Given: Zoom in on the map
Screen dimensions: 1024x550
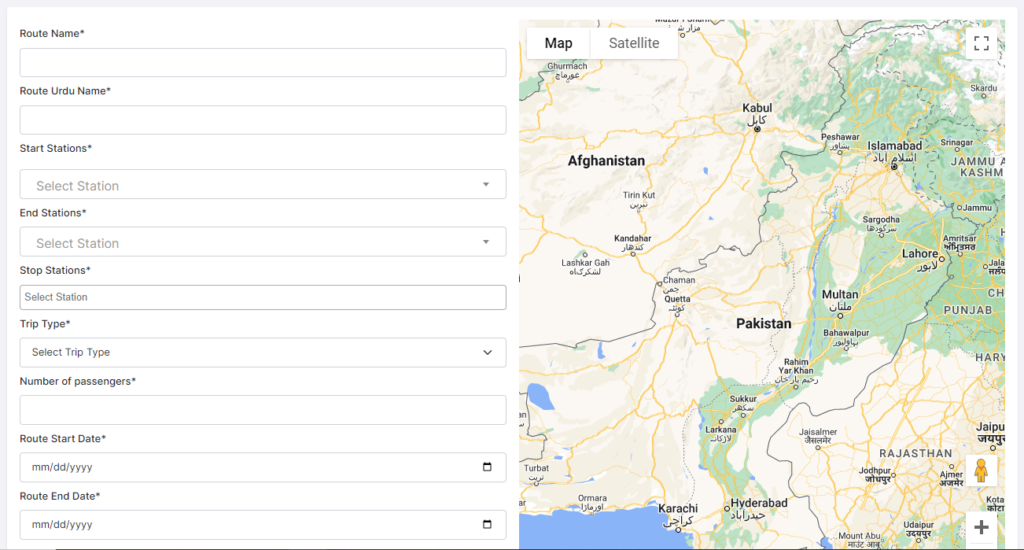Looking at the screenshot, I should 981,527.
